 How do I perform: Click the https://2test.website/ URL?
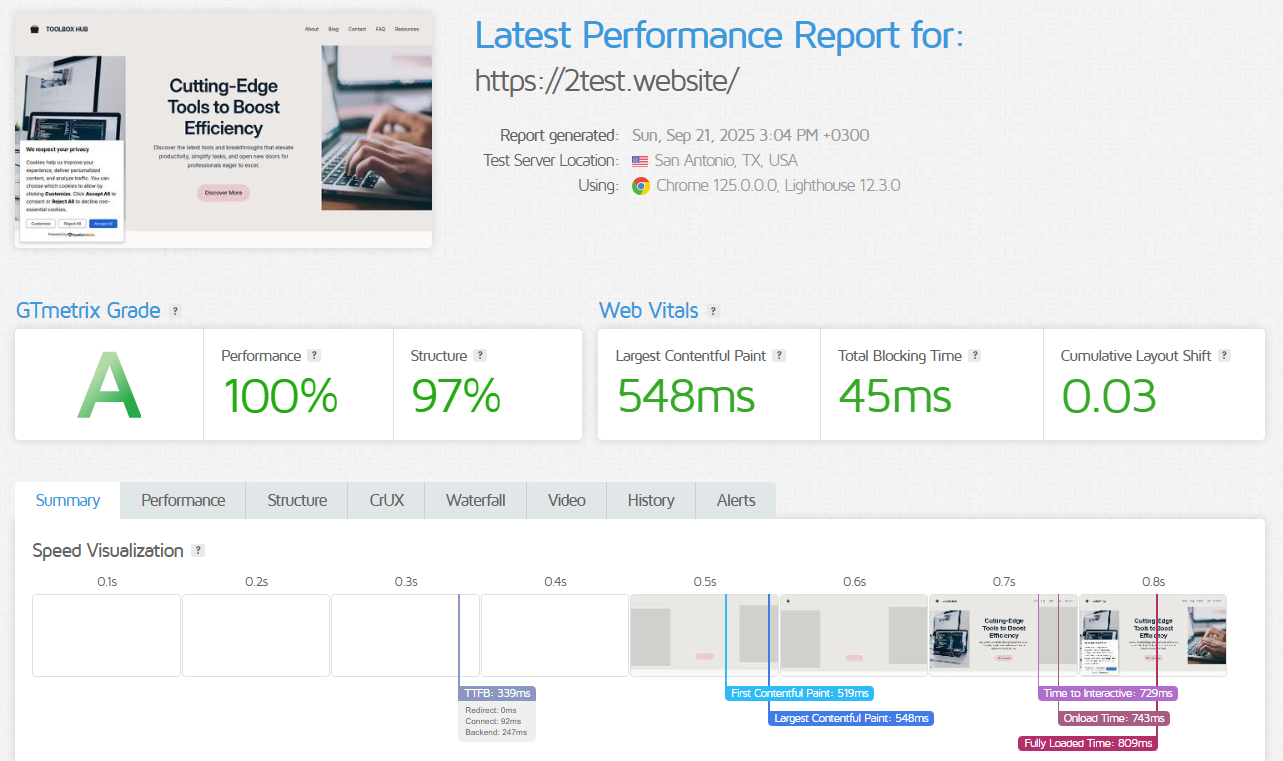(606, 81)
